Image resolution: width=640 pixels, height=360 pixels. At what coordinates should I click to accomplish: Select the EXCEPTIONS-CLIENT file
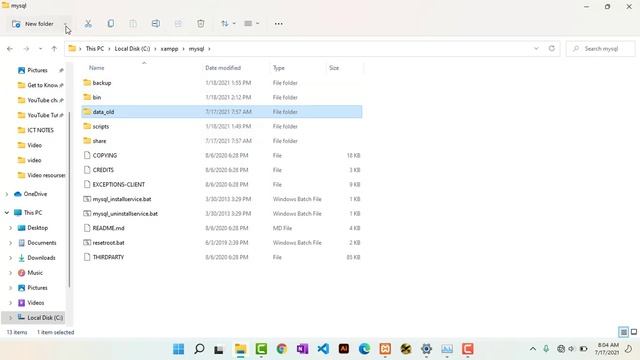222,184
